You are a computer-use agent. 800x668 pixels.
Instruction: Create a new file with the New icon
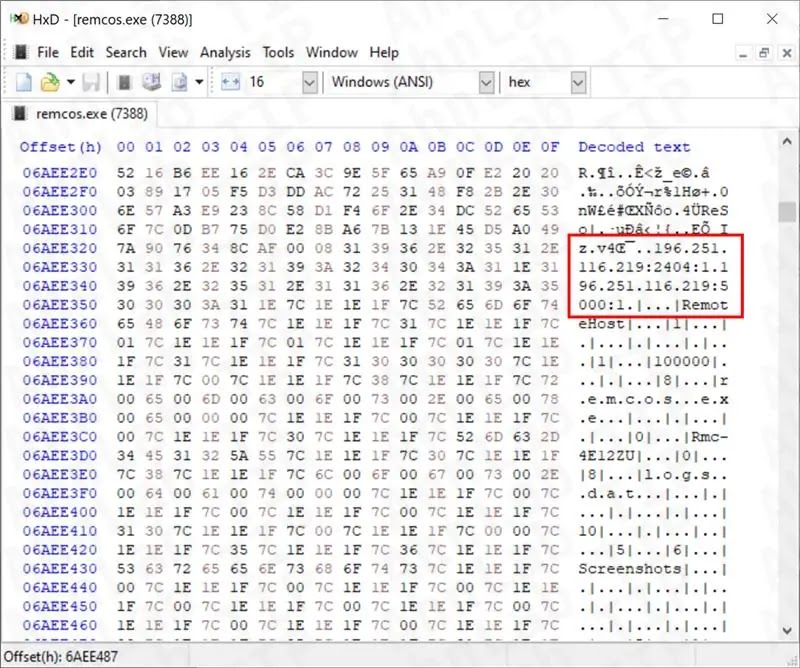point(22,82)
